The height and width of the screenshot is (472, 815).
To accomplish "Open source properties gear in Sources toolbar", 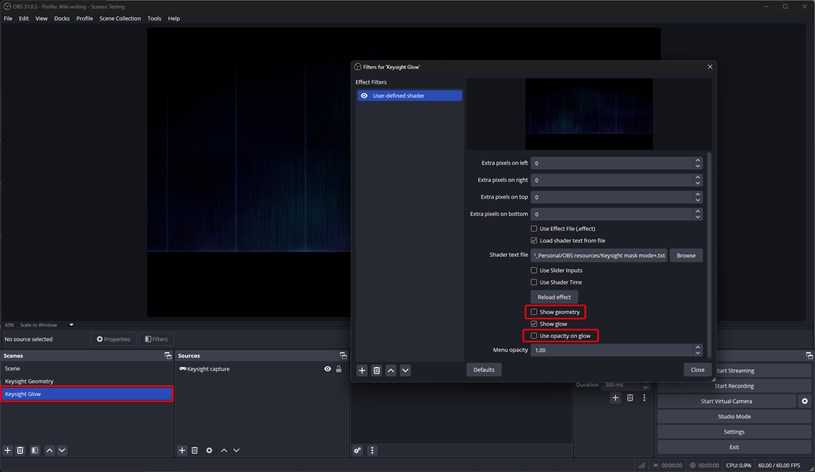I will pos(209,450).
